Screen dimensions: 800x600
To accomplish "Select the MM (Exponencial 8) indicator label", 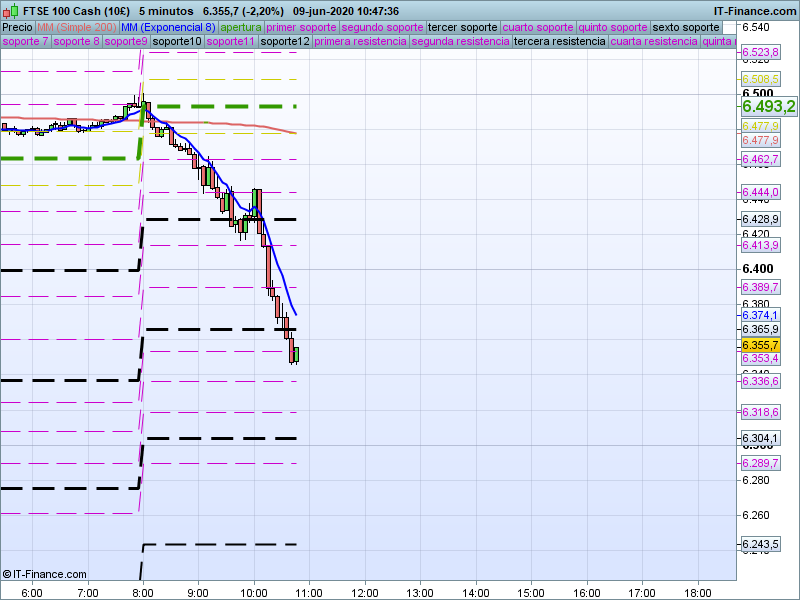I will pyautogui.click(x=168, y=27).
